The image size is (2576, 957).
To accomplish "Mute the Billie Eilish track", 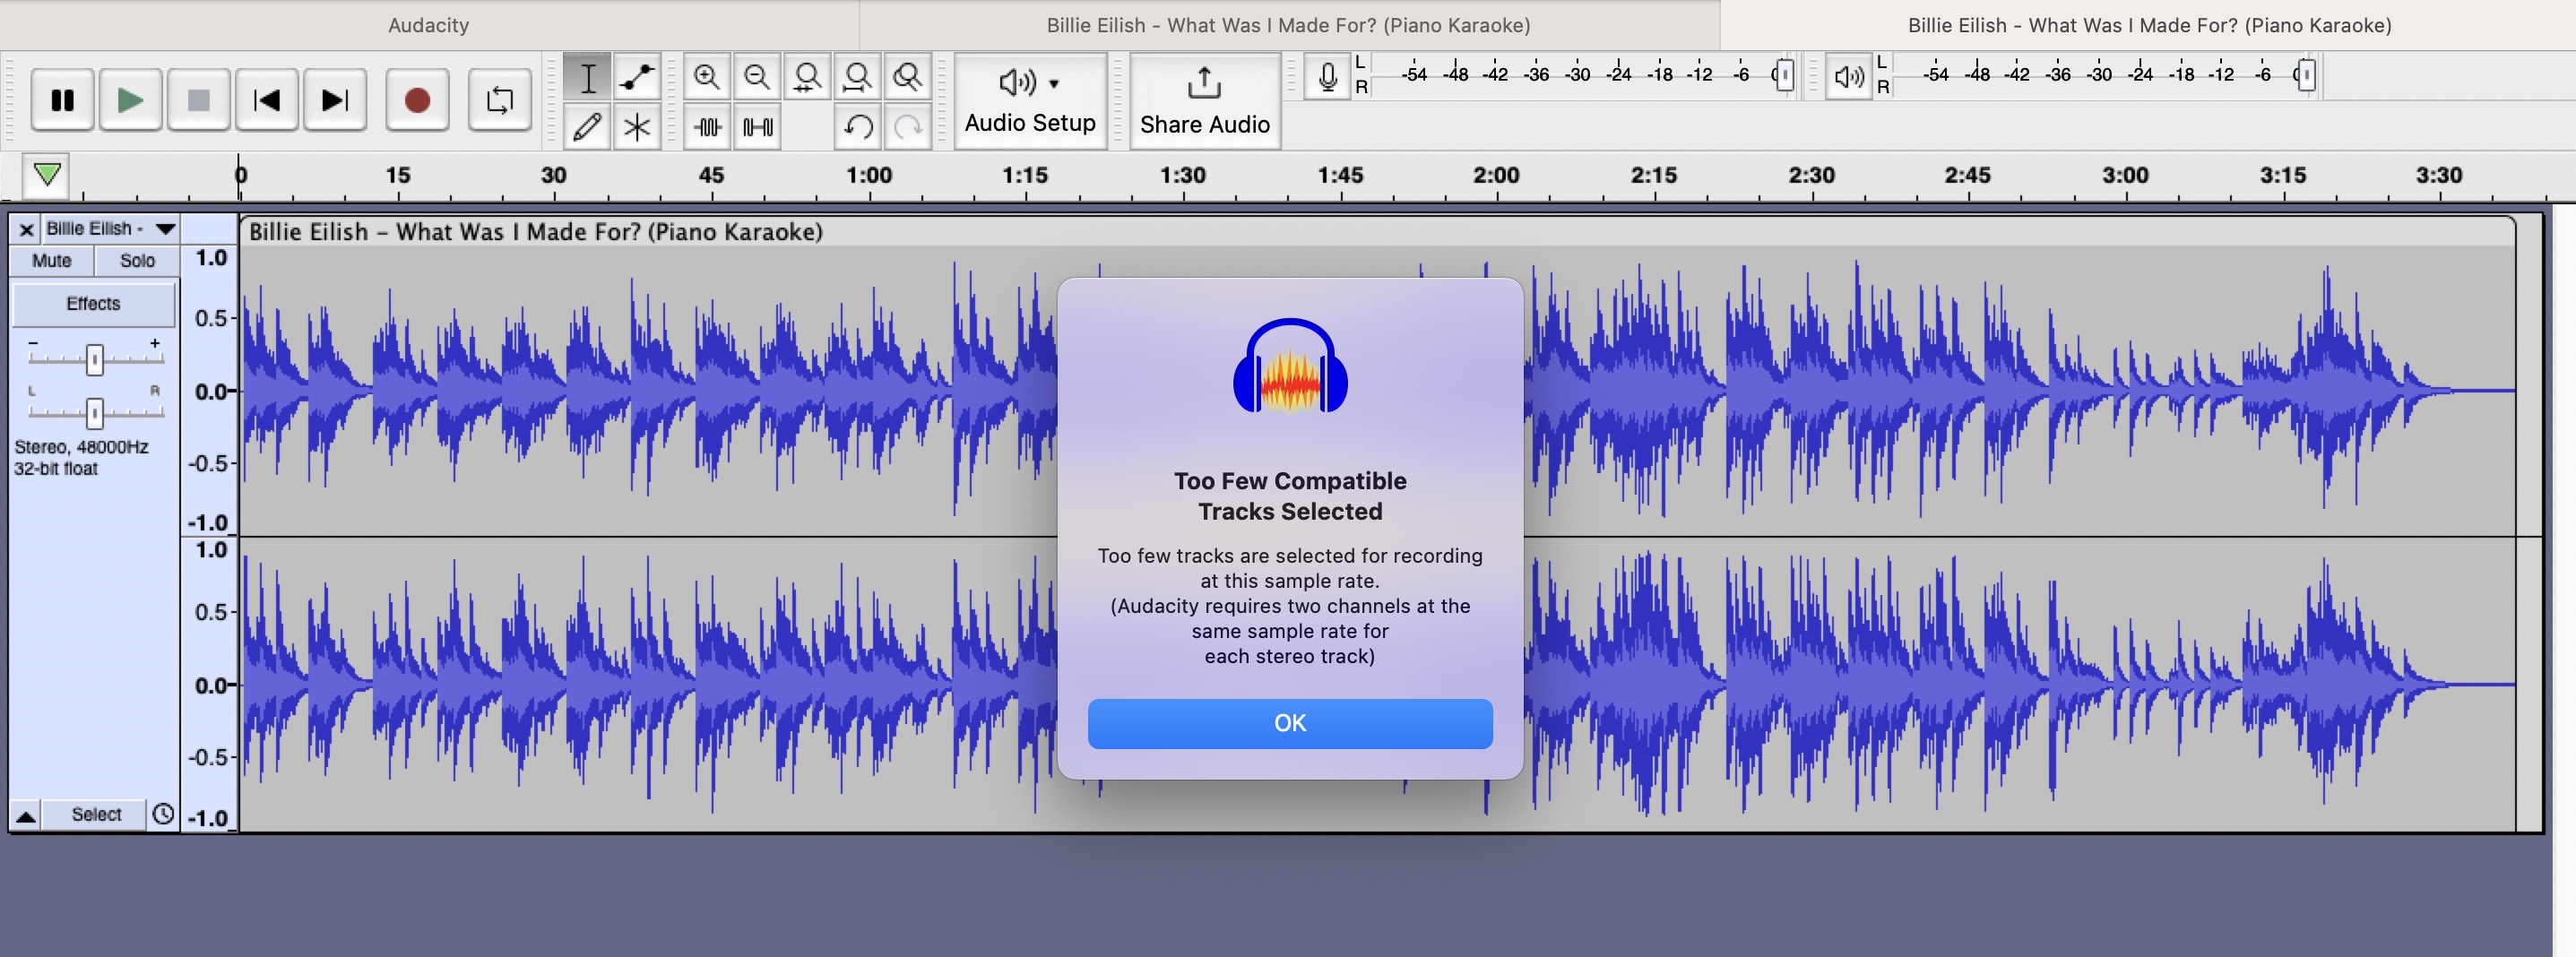I will 50,261.
